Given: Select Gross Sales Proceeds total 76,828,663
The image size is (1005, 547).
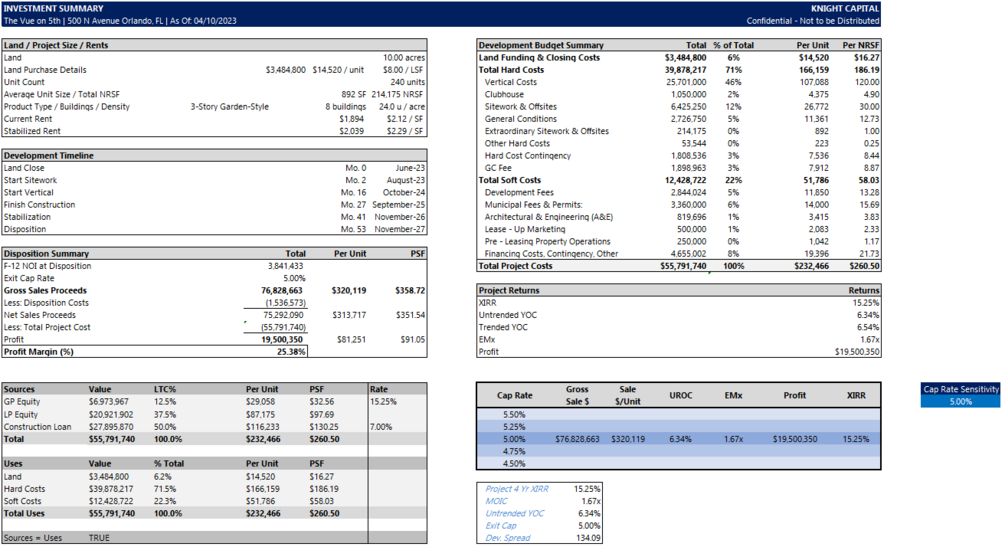Looking at the screenshot, I should (282, 290).
